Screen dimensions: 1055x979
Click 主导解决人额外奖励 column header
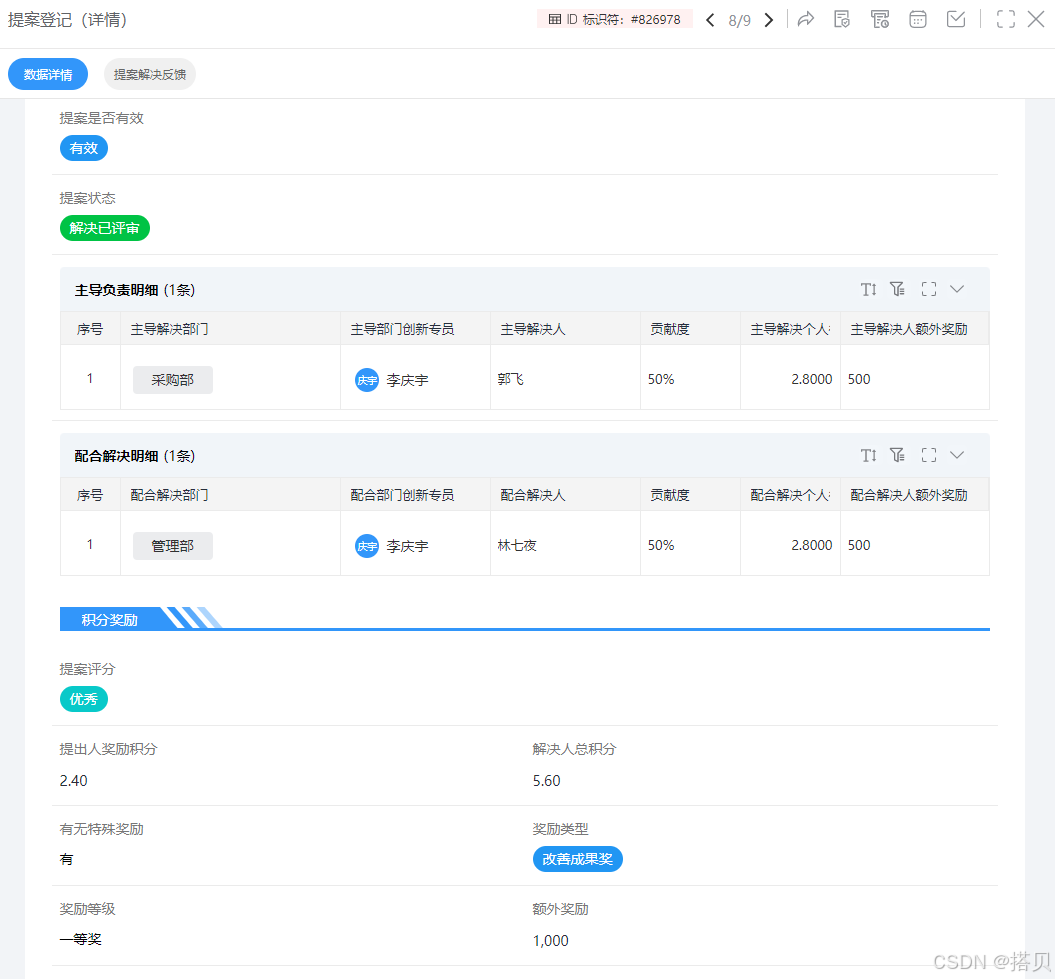(x=914, y=329)
